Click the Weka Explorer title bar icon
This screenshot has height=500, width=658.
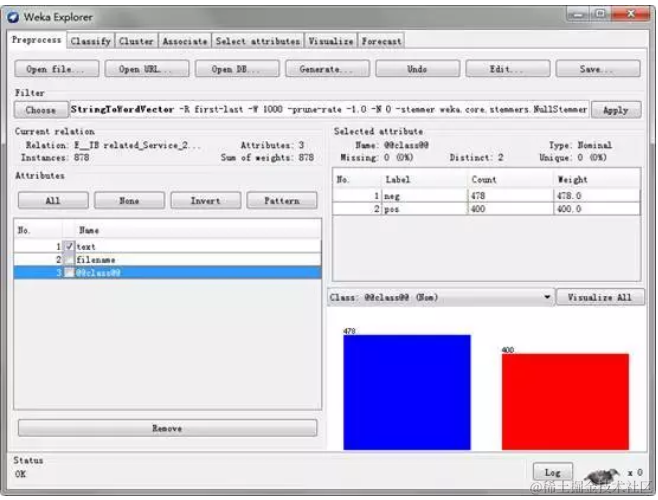tap(13, 17)
